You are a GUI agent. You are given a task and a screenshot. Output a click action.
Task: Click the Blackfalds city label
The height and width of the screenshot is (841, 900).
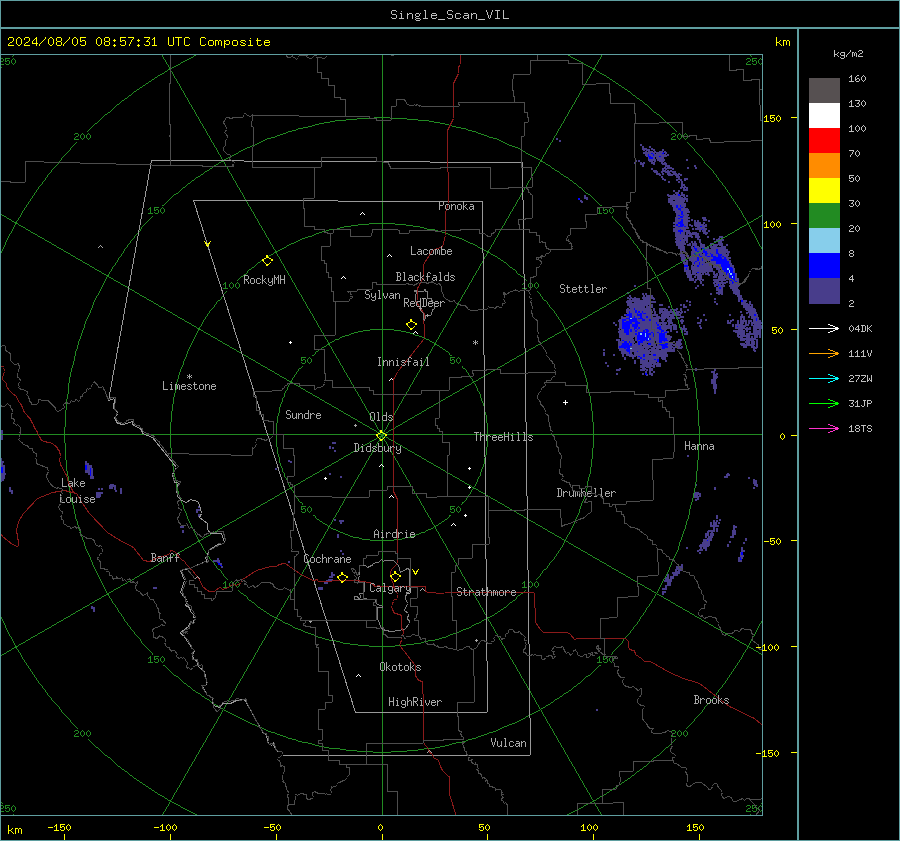pyautogui.click(x=425, y=277)
